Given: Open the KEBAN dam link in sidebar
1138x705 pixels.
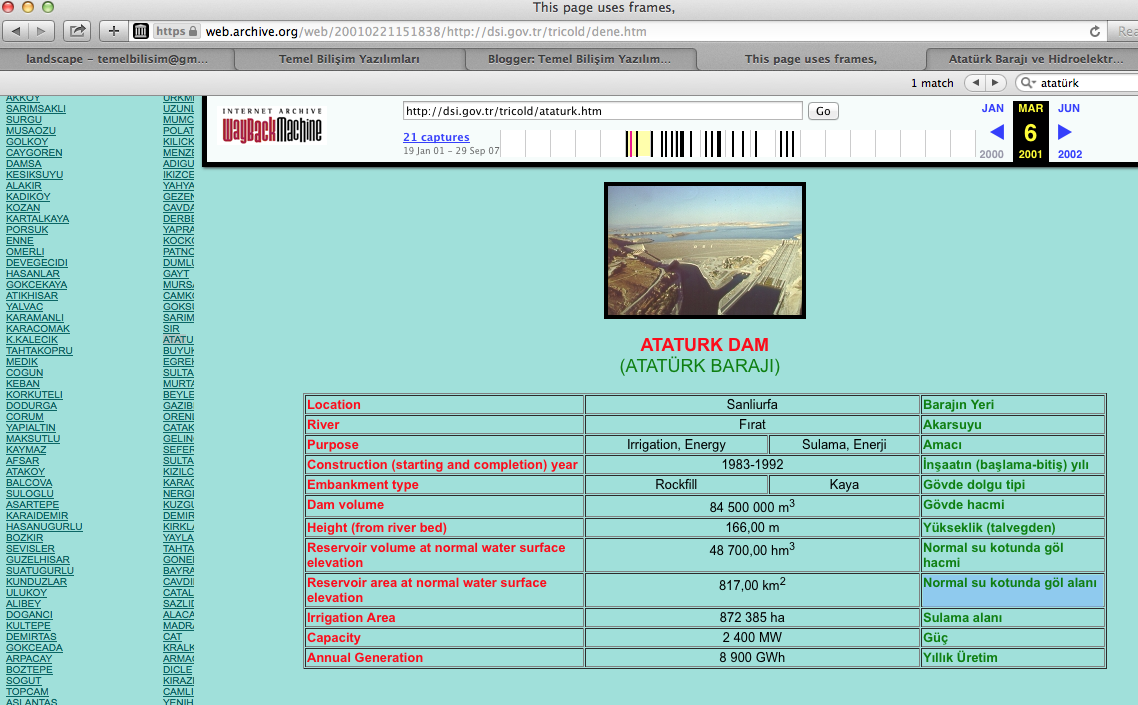Looking at the screenshot, I should [23, 384].
